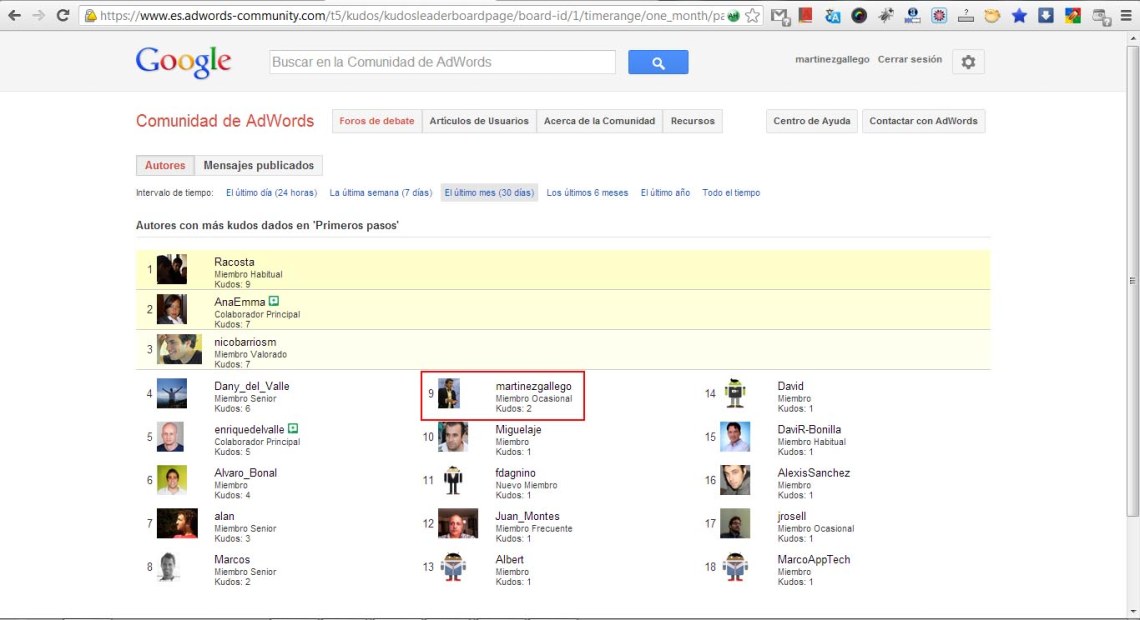The height and width of the screenshot is (620, 1140).
Task: Click the blue star extension icon
Action: pos(1018,16)
